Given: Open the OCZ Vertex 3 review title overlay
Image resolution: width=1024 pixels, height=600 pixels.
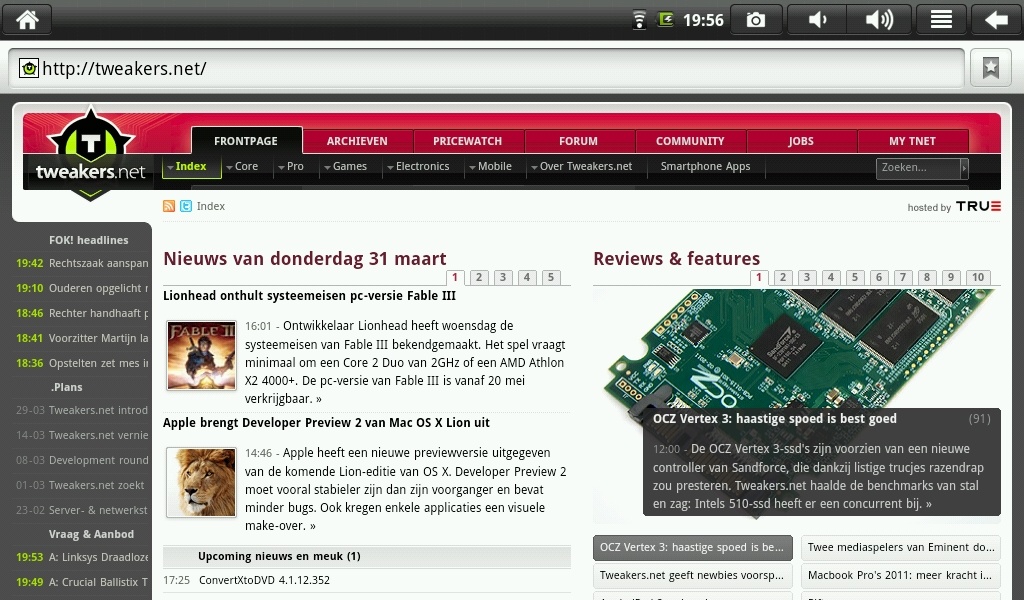Looking at the screenshot, I should coord(775,419).
